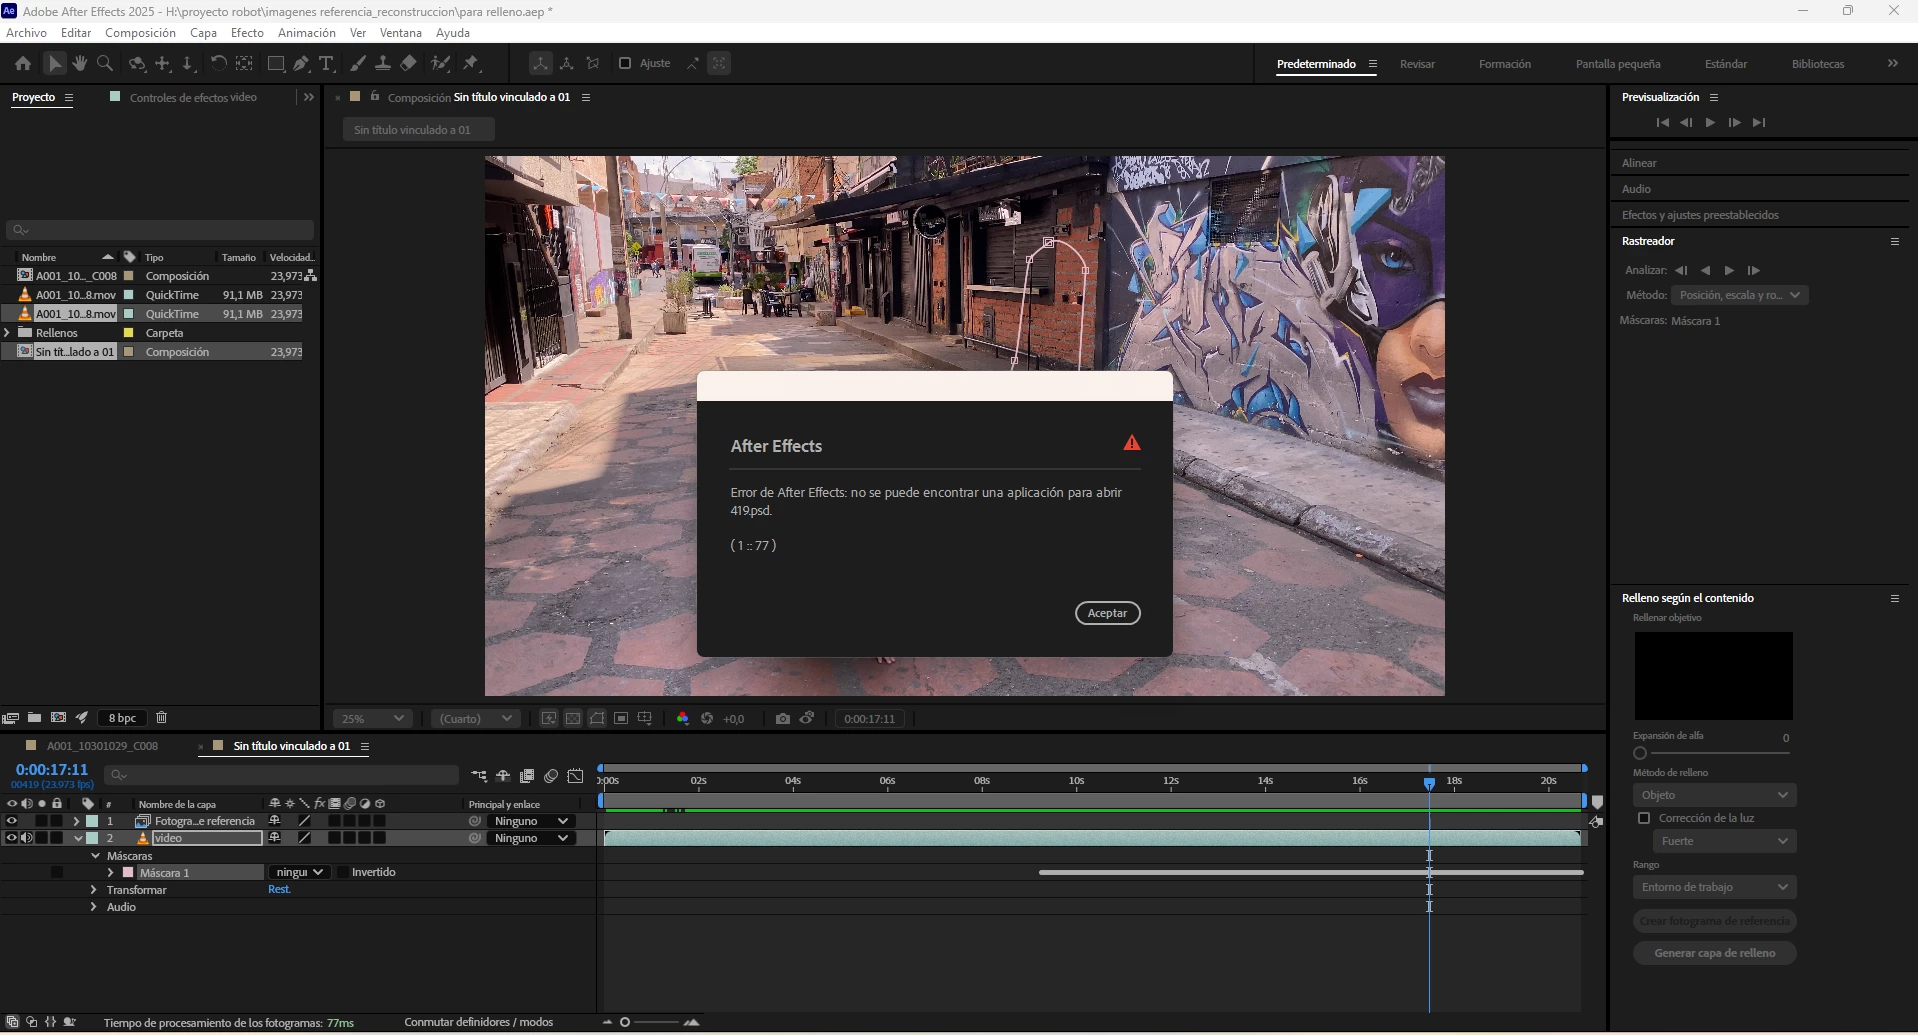Select the Orbit camera tool
Viewport: 1918px width, 1035px height.
coord(137,63)
